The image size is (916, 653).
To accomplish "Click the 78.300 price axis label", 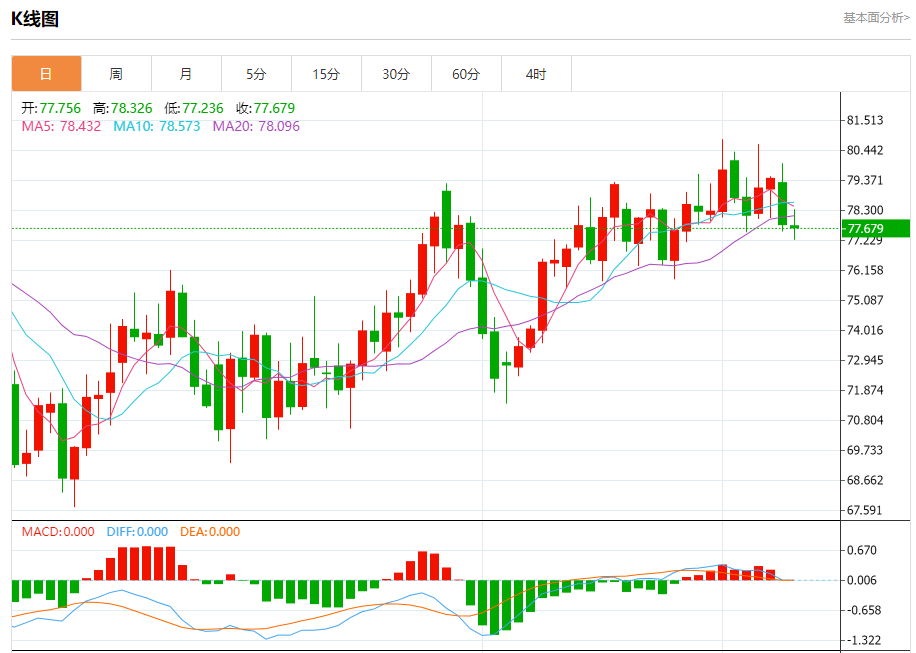I will pyautogui.click(x=865, y=210).
